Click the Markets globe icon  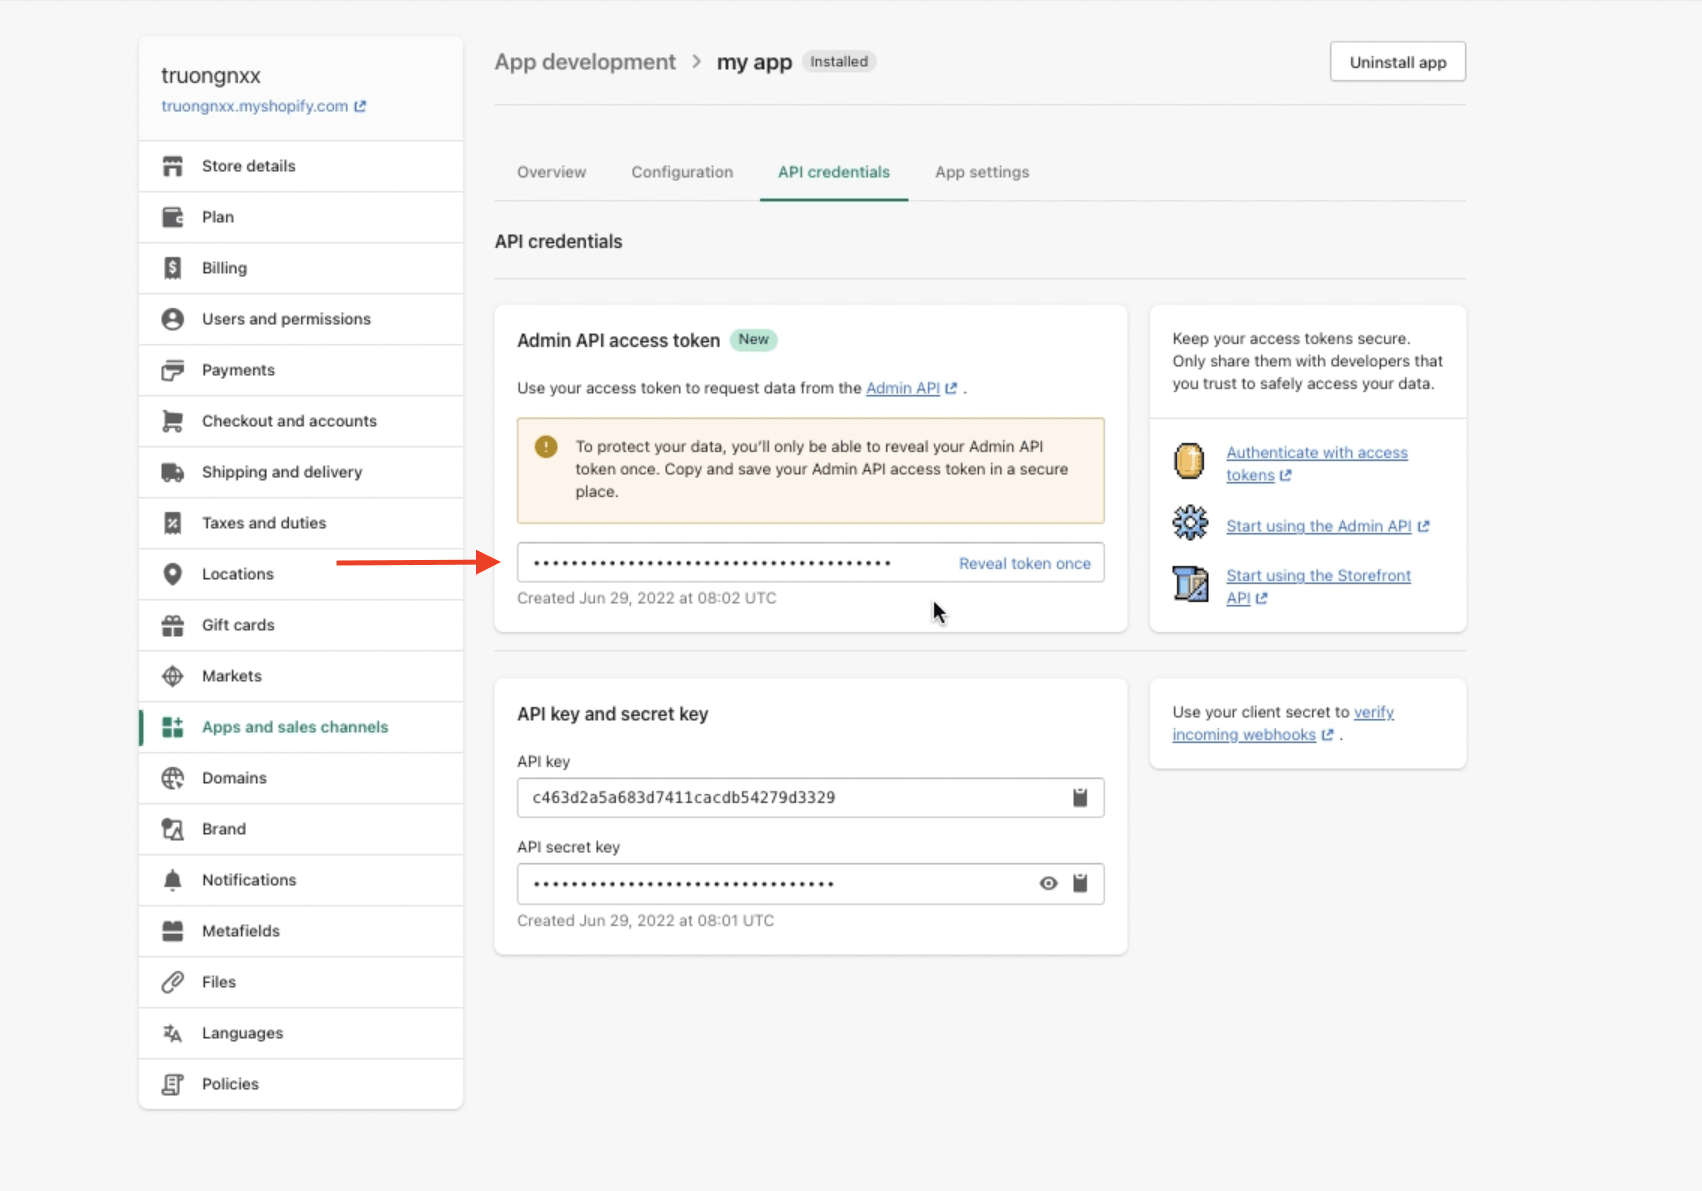click(x=172, y=676)
